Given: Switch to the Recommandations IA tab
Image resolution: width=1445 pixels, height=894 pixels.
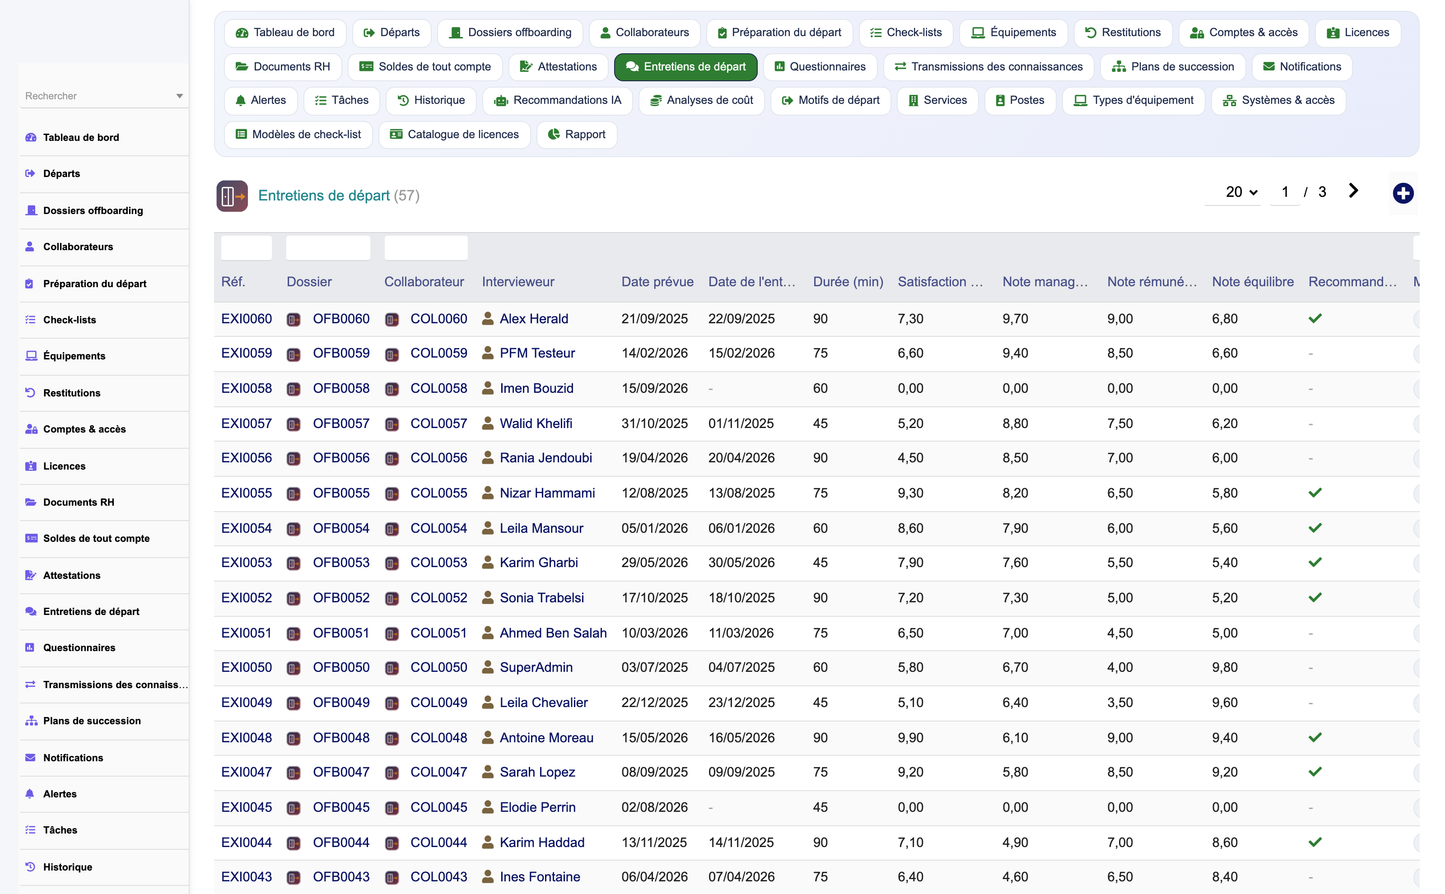Looking at the screenshot, I should tap(558, 101).
